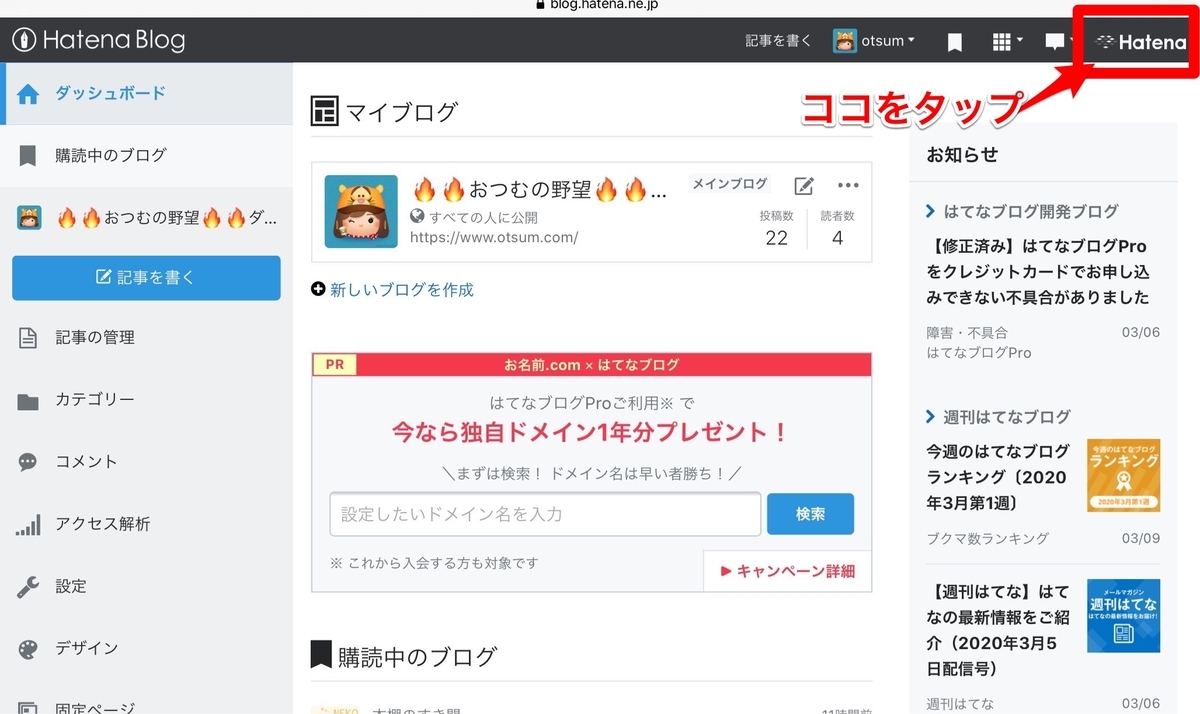This screenshot has height=714, width=1200.
Task: Click the document icon beside 記事の管理
Action: tap(28, 339)
